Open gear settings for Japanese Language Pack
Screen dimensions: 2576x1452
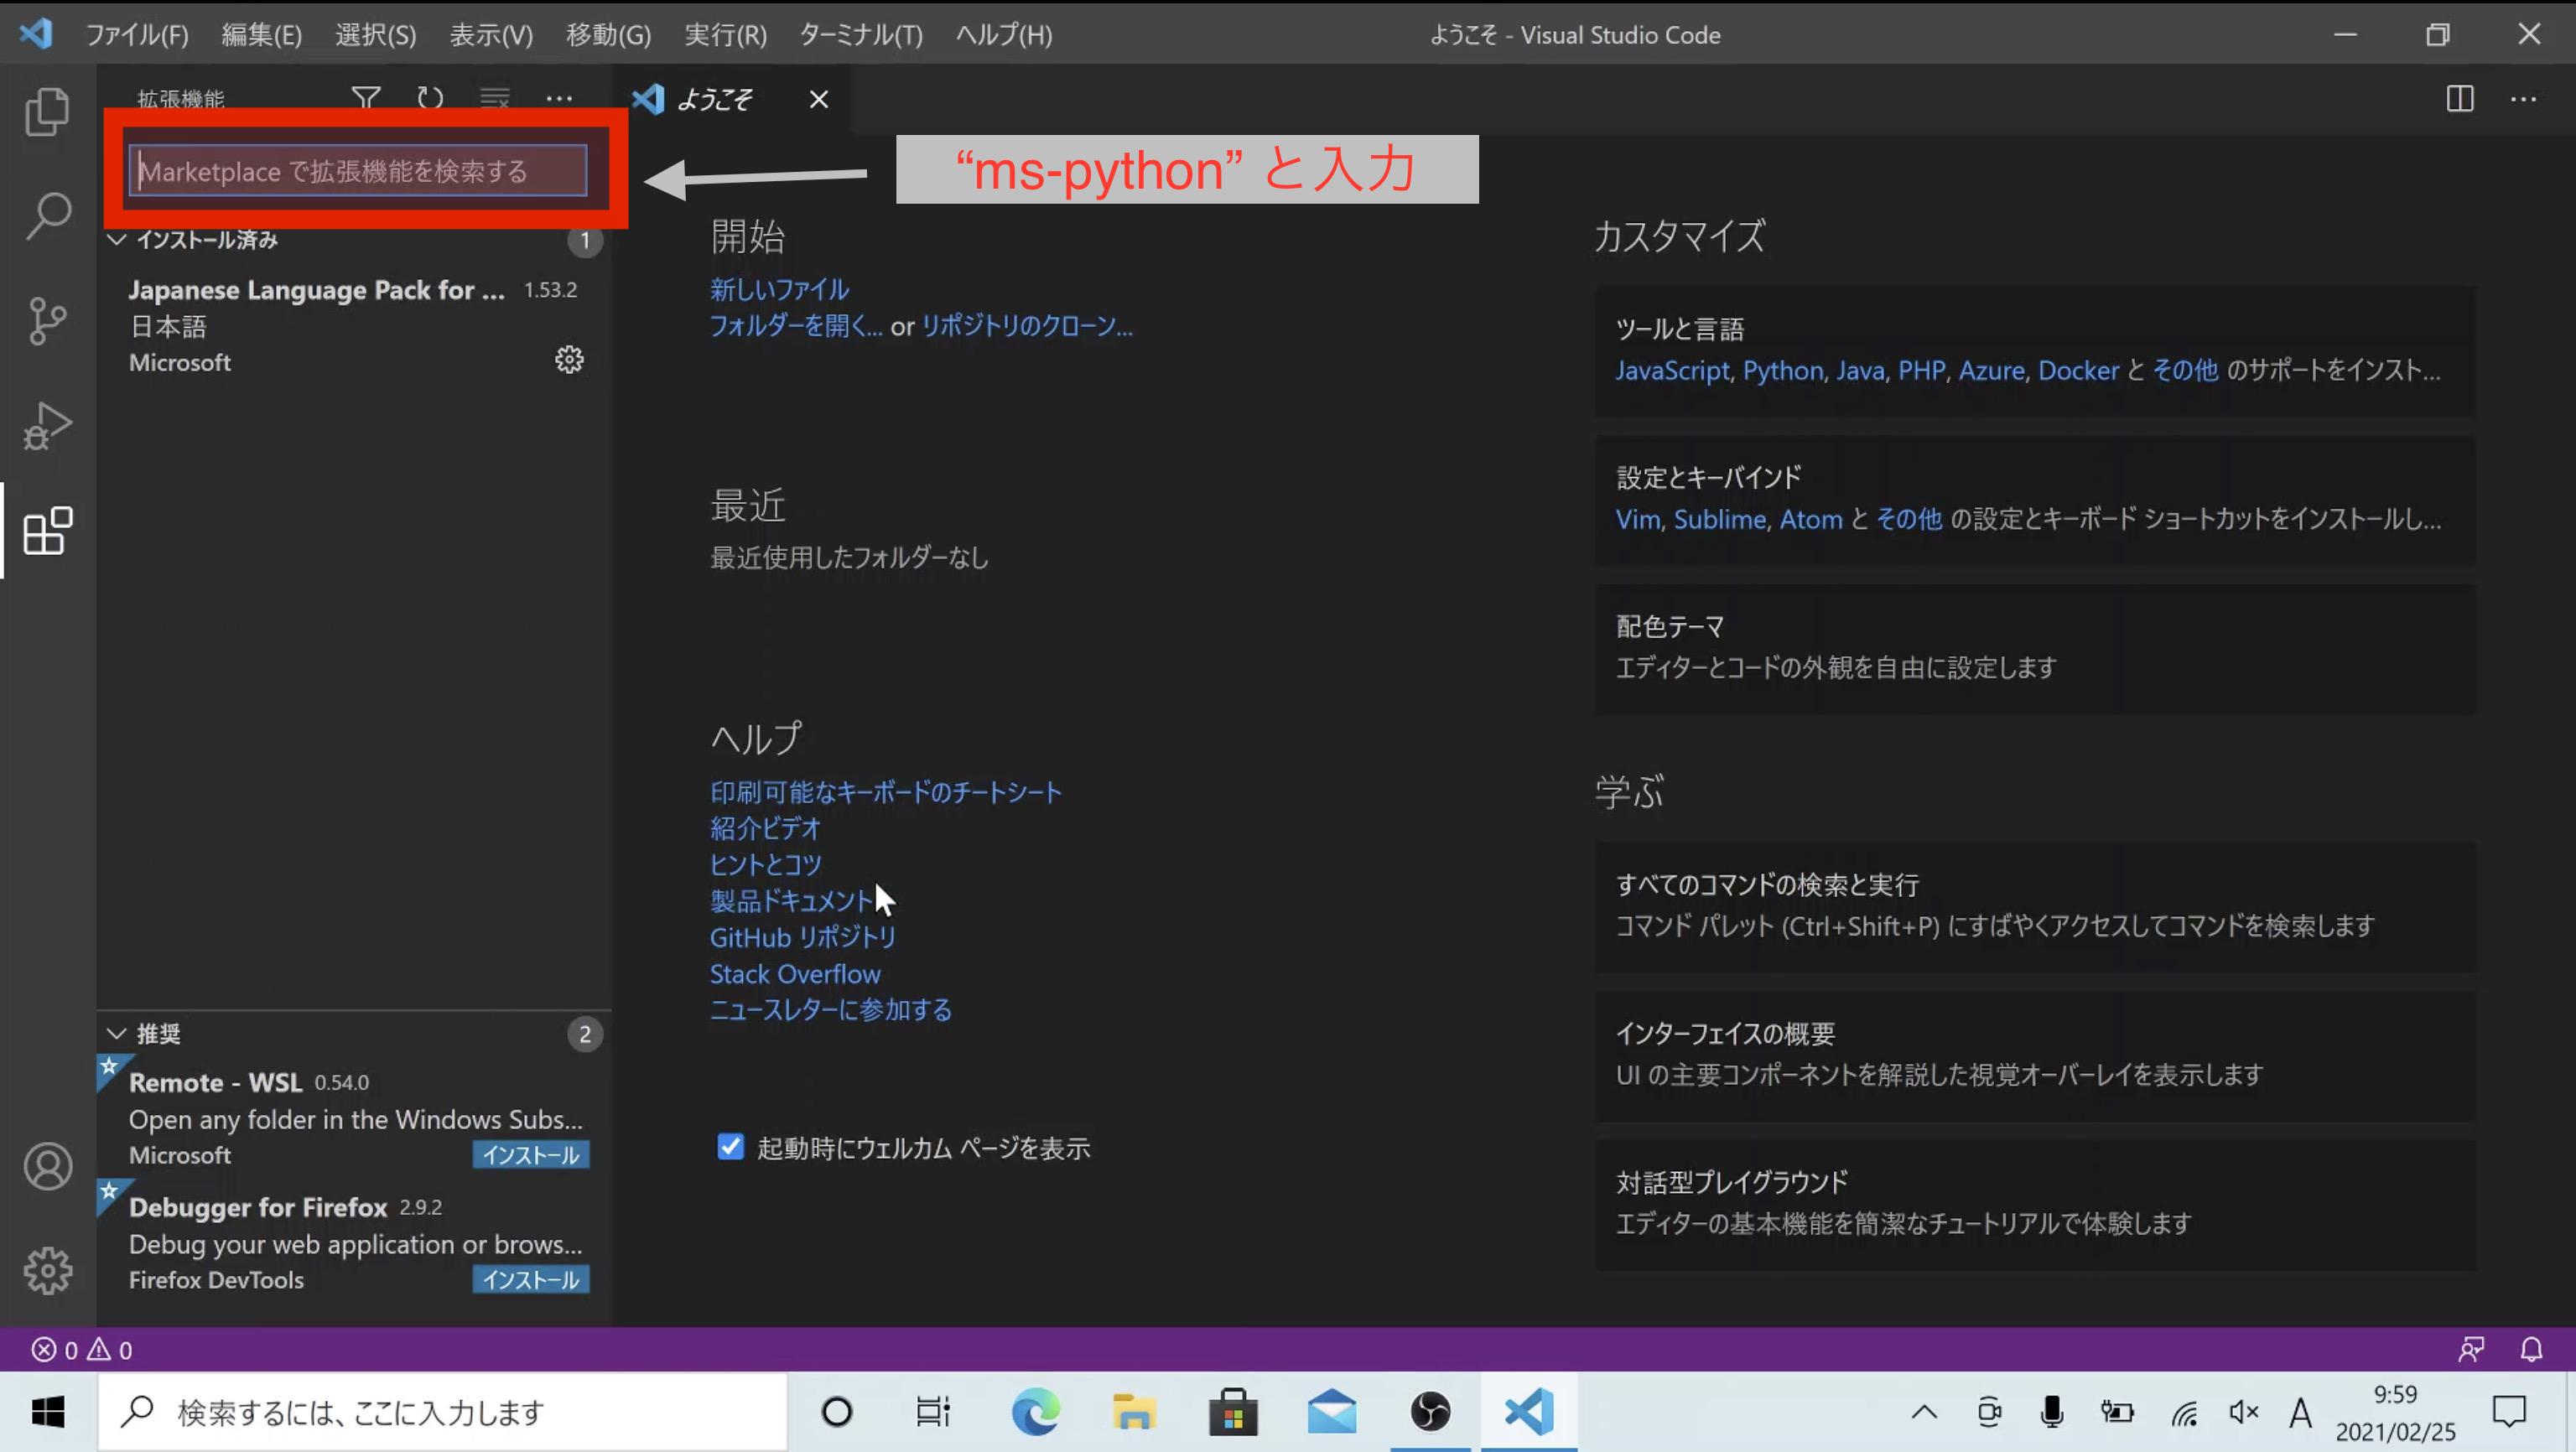click(x=569, y=360)
